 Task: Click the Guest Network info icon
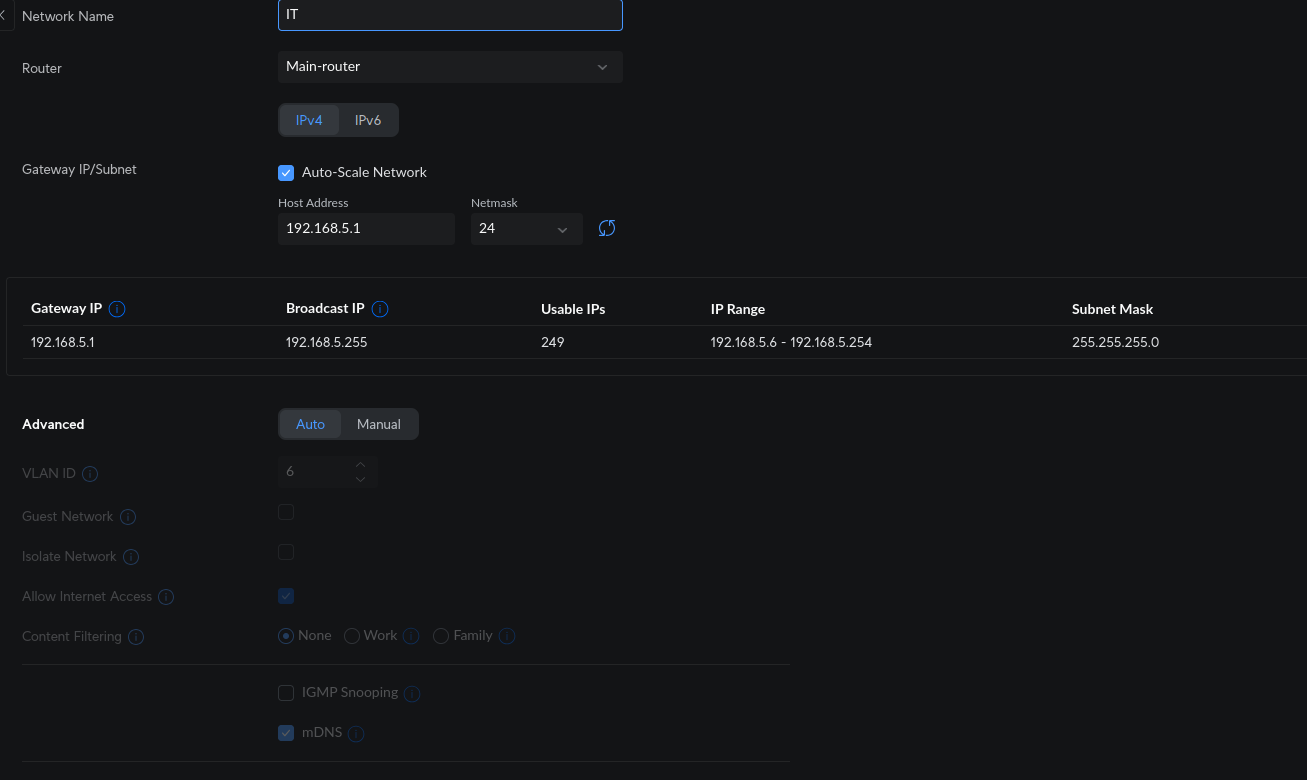pyautogui.click(x=128, y=517)
